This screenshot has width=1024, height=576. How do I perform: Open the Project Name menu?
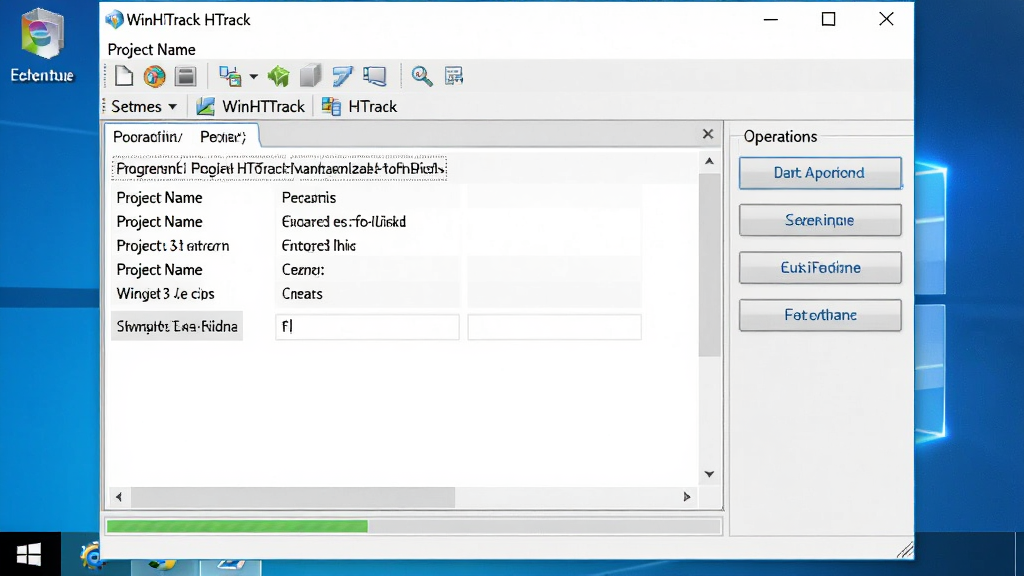152,50
